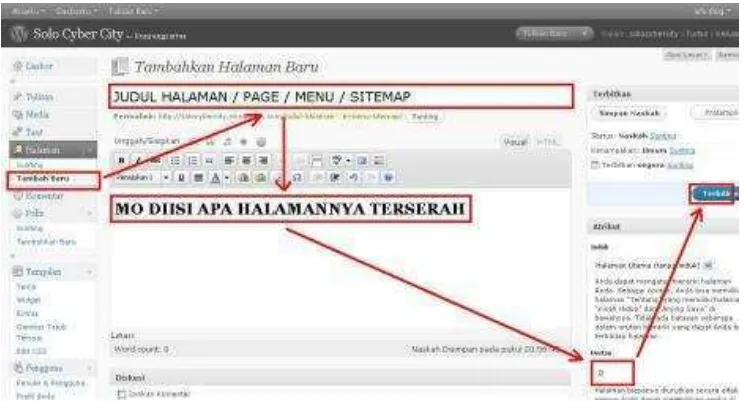The width and height of the screenshot is (744, 408).
Task: Open the Tulisan Baru header button
Action: [546, 34]
